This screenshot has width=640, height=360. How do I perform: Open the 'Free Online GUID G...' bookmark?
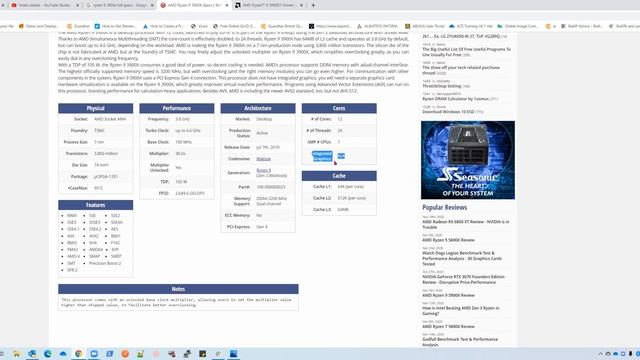235,26
